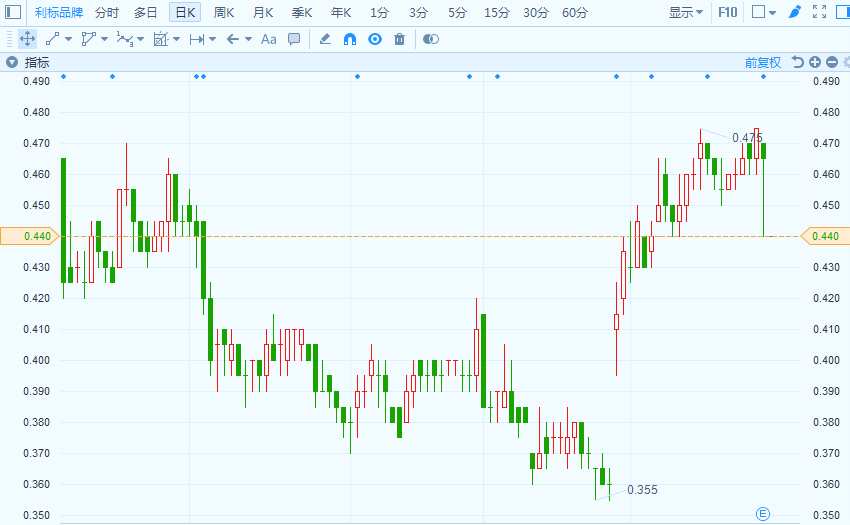
Task: Expand the range tool options arrow
Action: tap(212, 39)
